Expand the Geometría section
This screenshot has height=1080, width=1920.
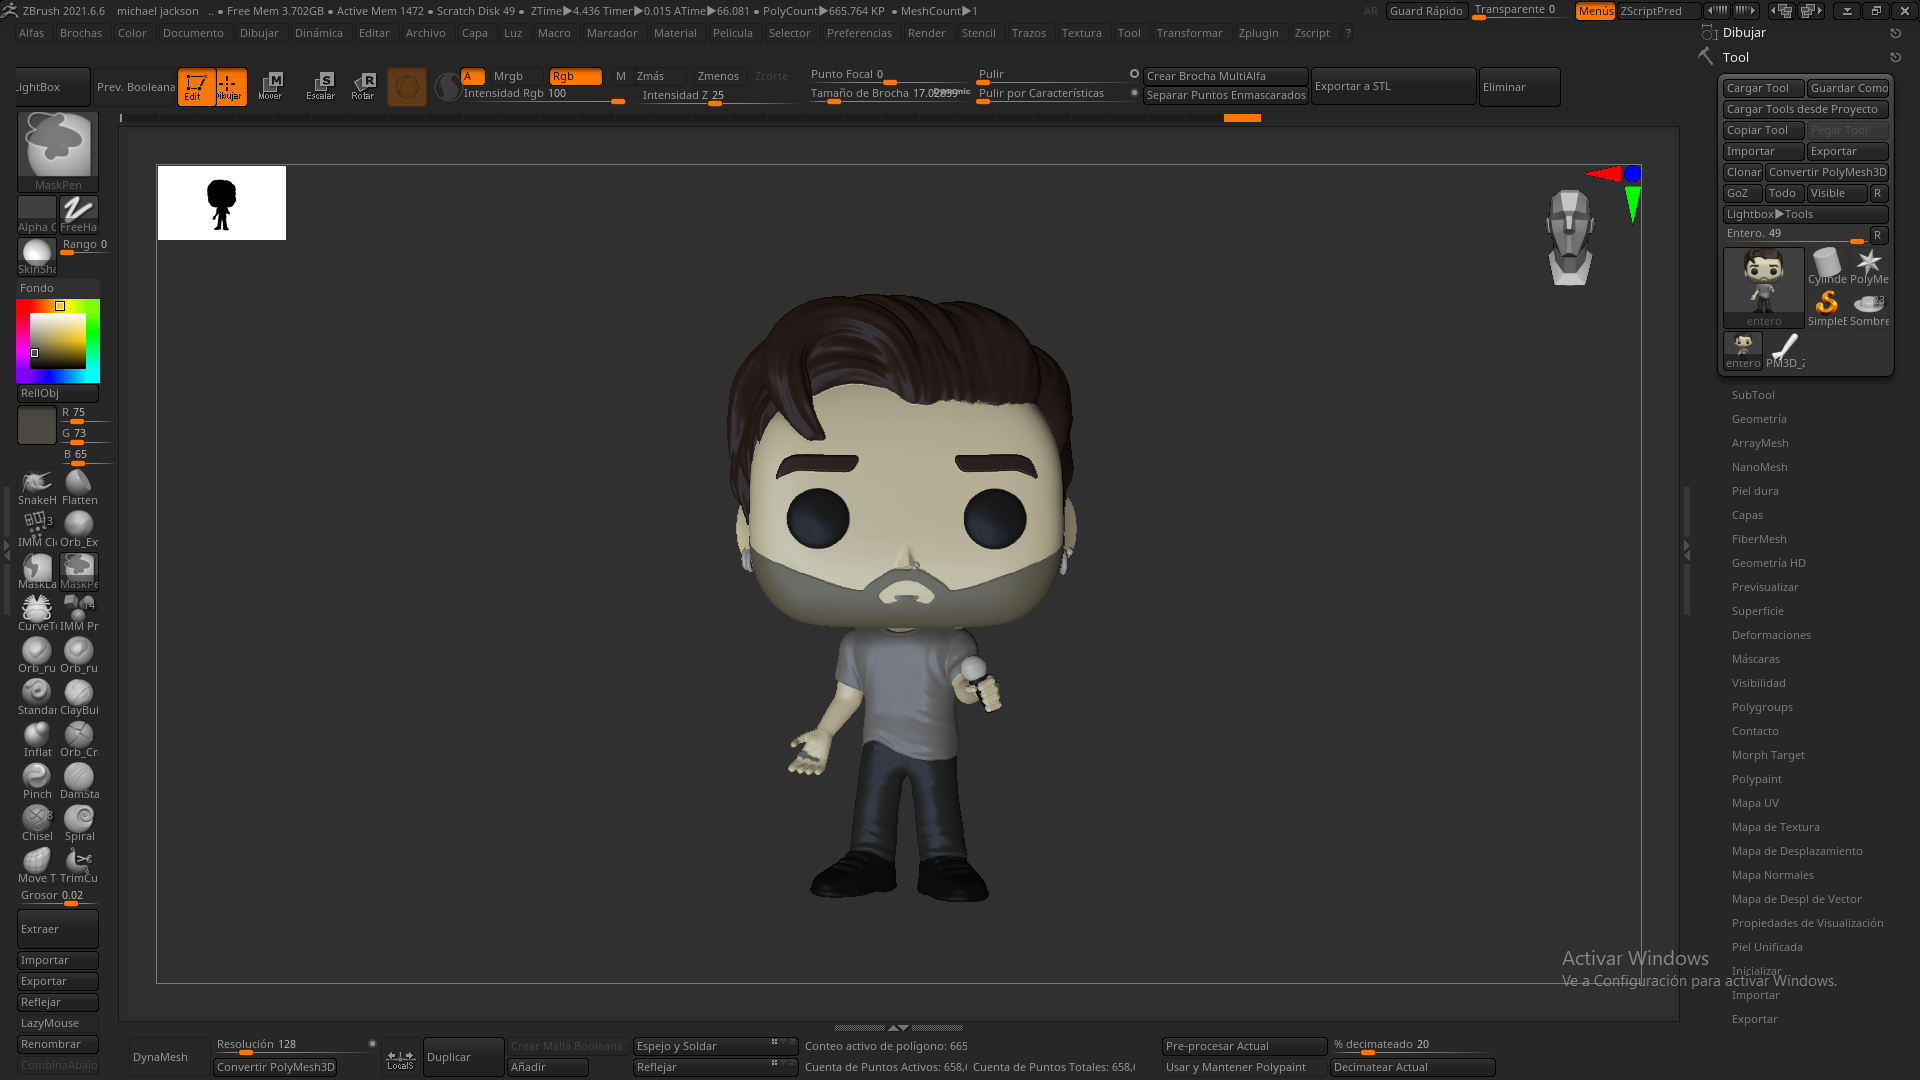tap(1758, 418)
